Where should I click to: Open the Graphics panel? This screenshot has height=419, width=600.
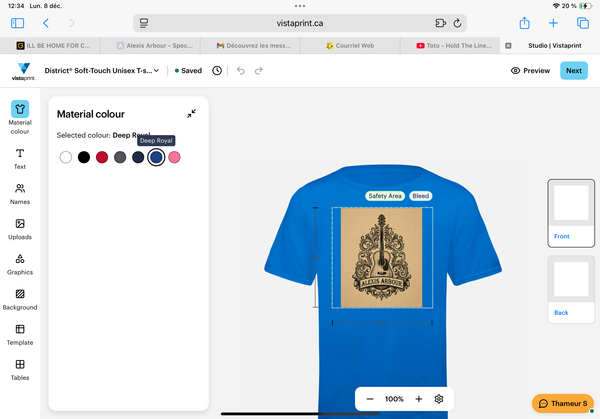(x=19, y=264)
